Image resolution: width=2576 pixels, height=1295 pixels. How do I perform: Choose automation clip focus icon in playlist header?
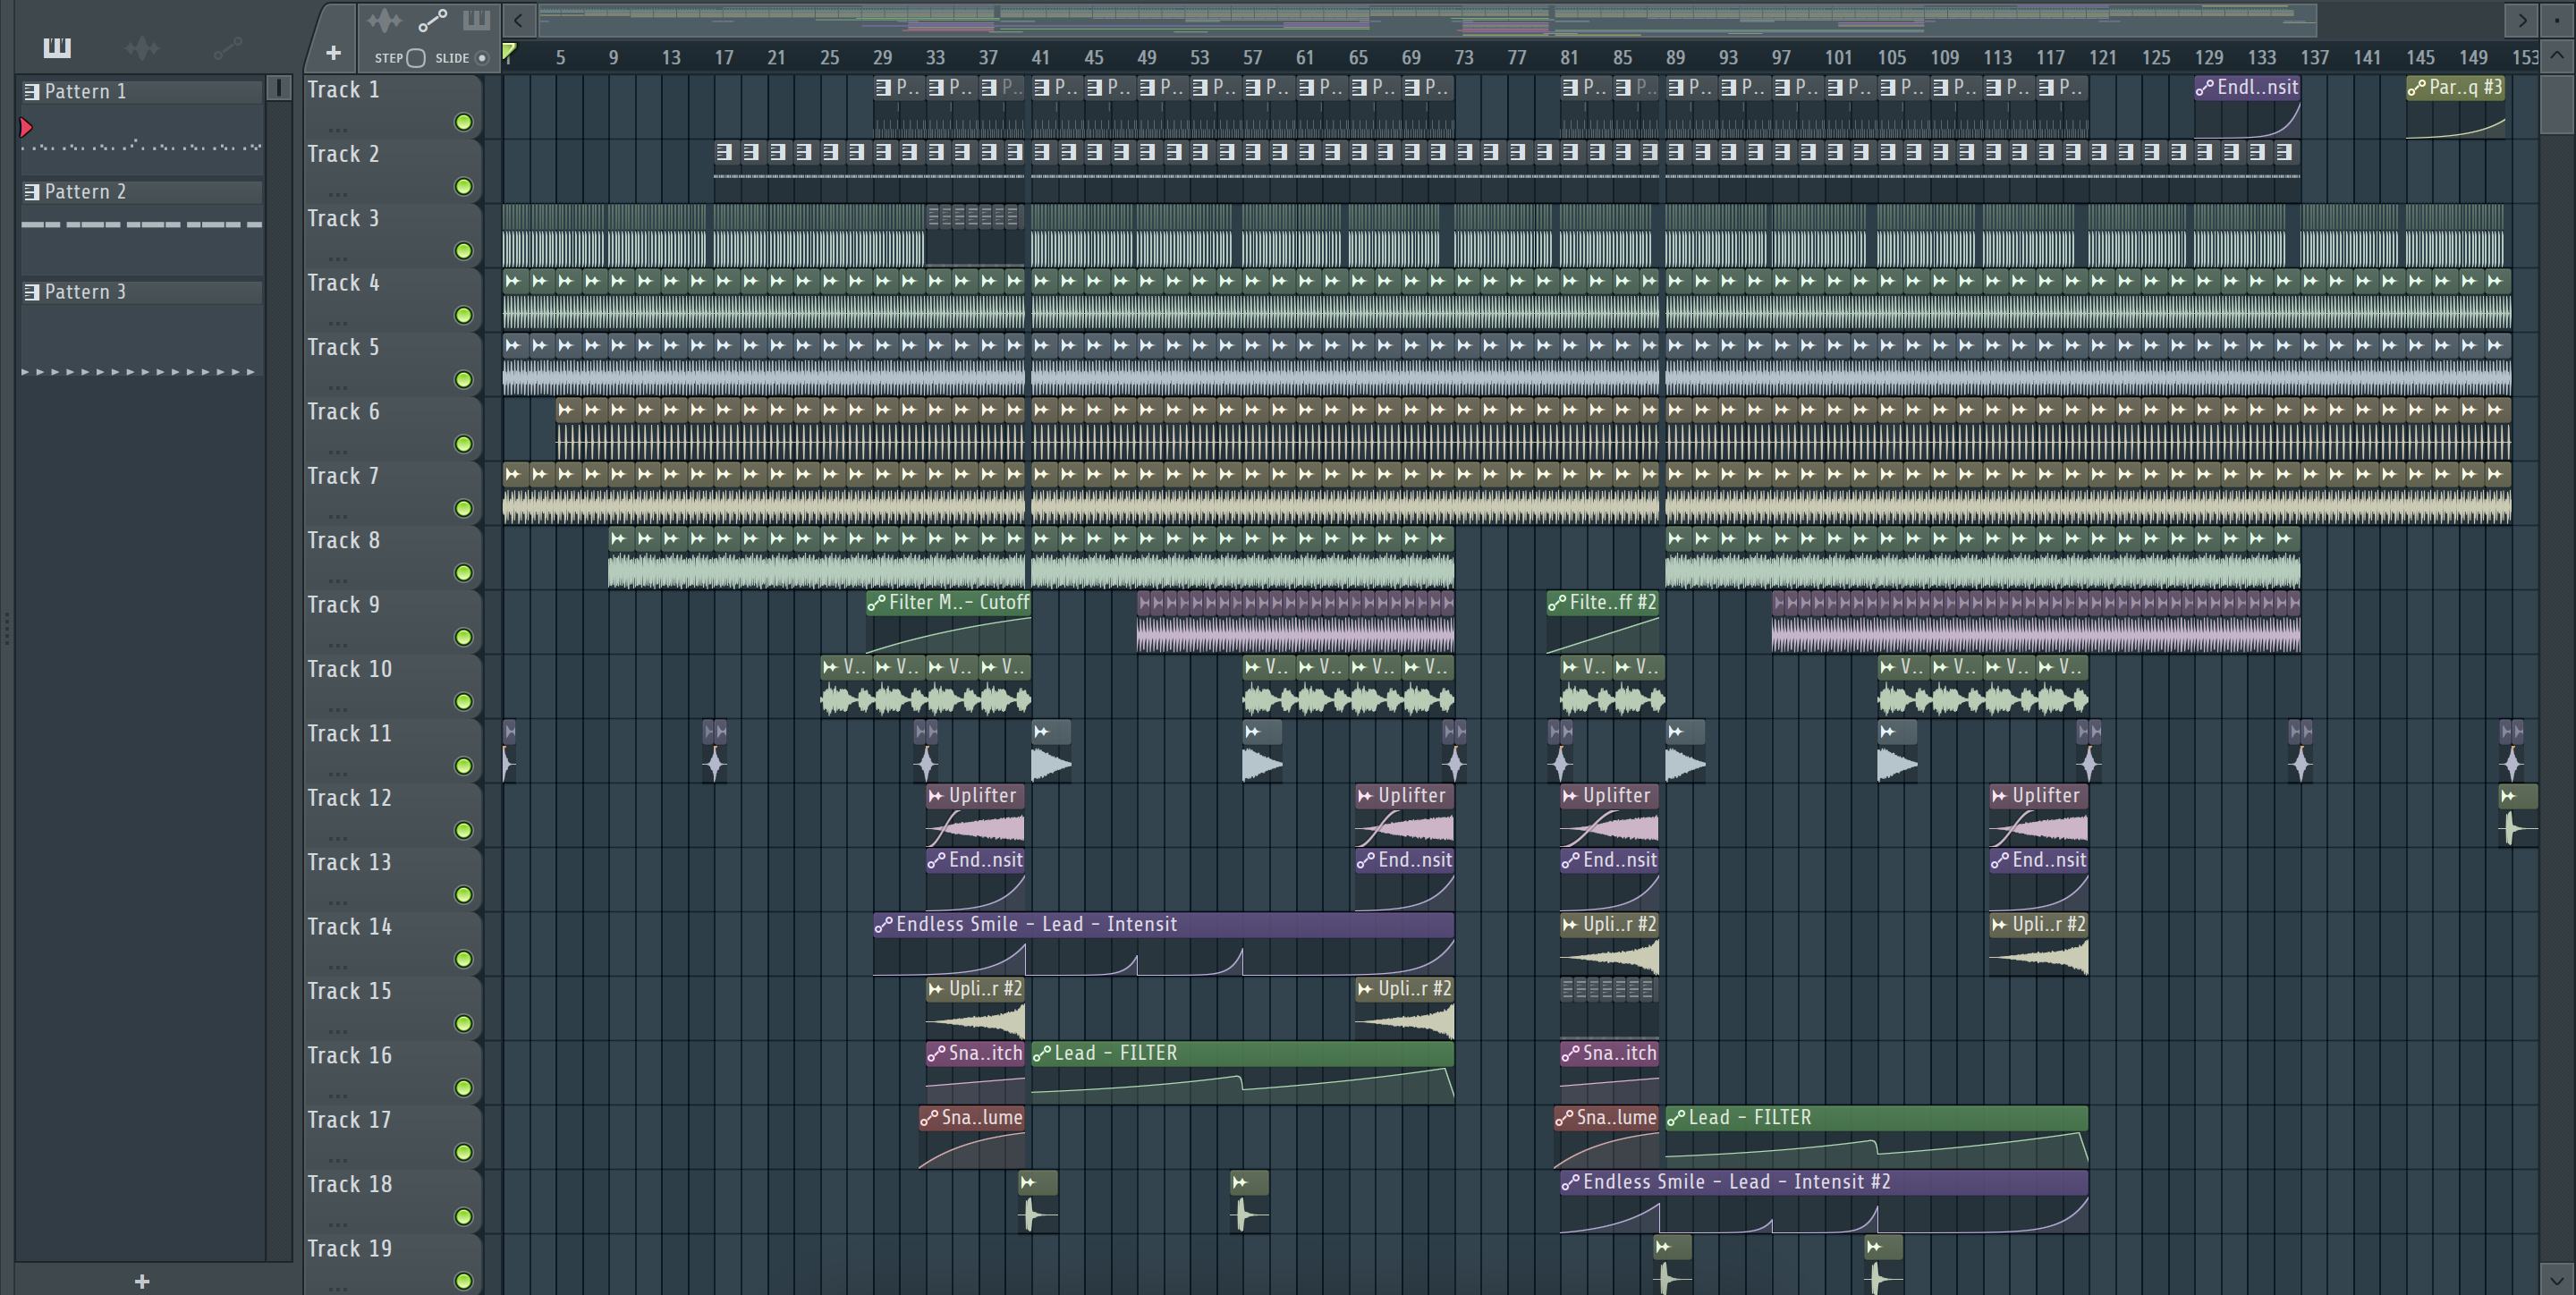click(x=432, y=20)
